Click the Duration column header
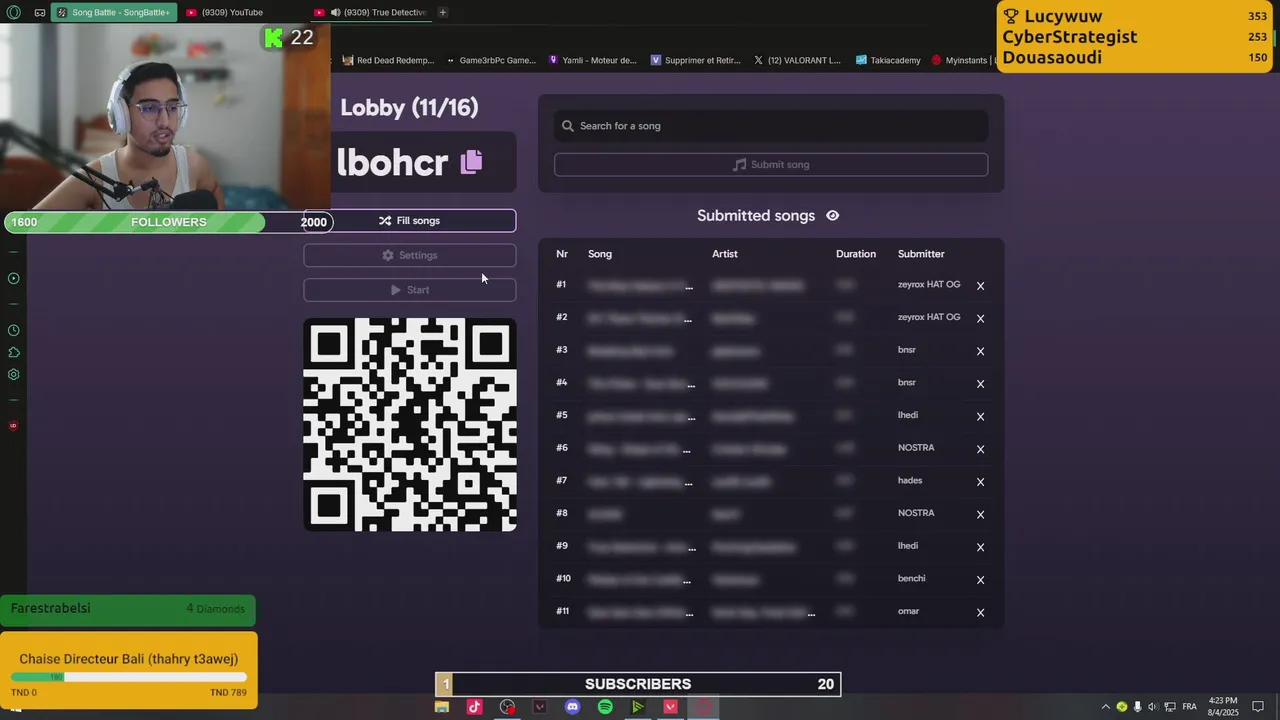This screenshot has height=720, width=1280. point(856,254)
